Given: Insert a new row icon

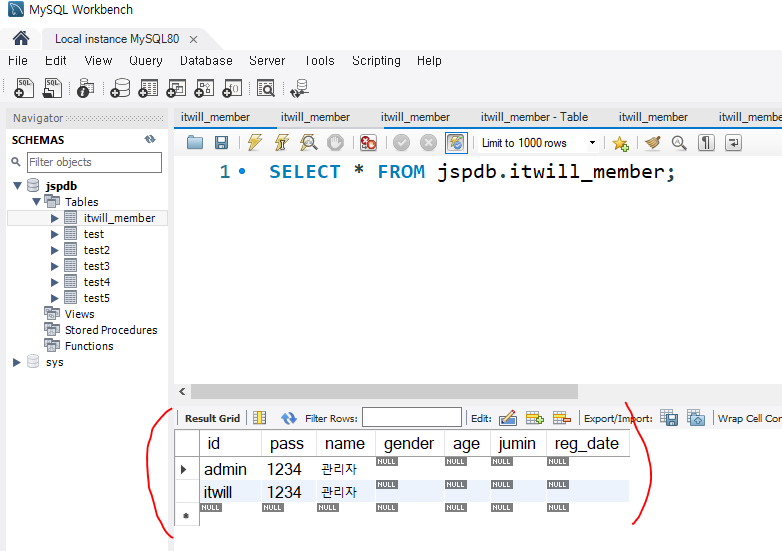Looking at the screenshot, I should (x=535, y=418).
